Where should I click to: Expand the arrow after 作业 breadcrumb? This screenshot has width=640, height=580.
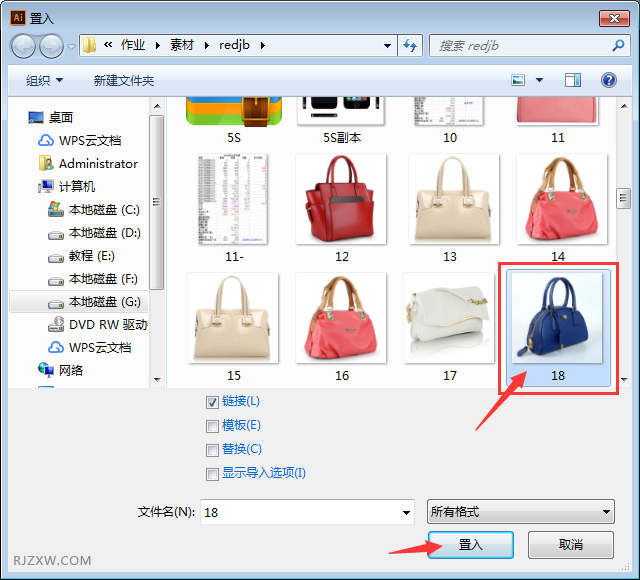(x=158, y=45)
